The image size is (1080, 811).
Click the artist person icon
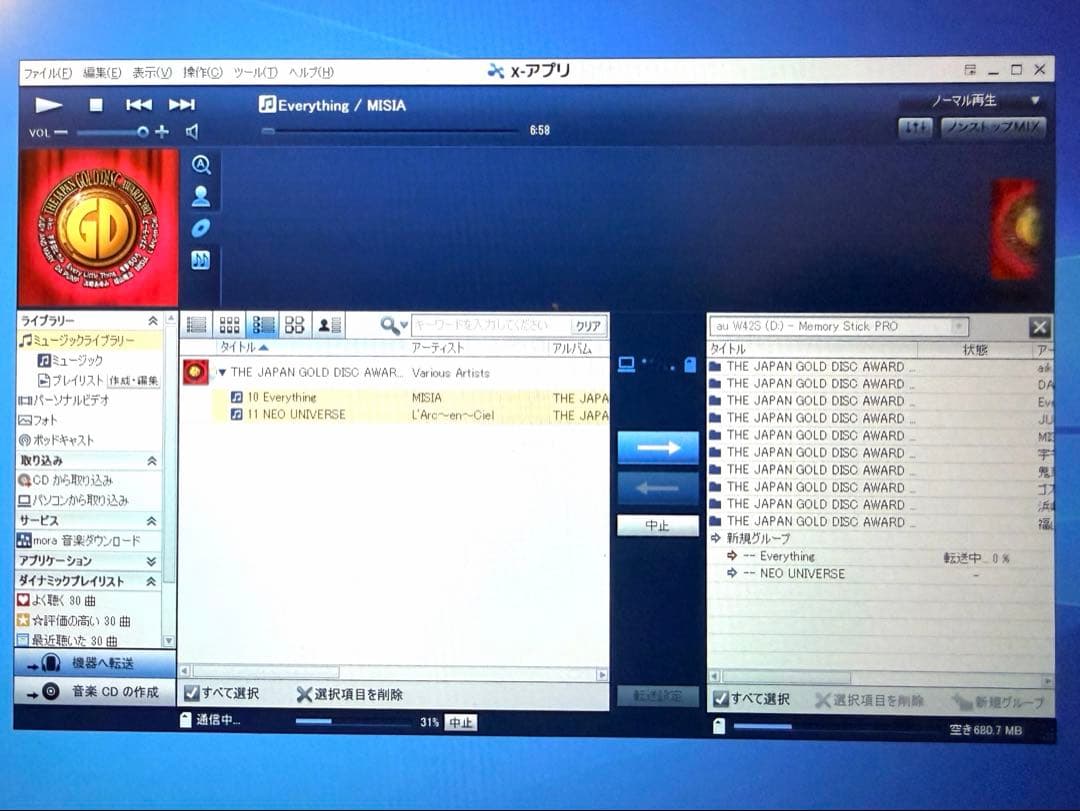[x=200, y=196]
